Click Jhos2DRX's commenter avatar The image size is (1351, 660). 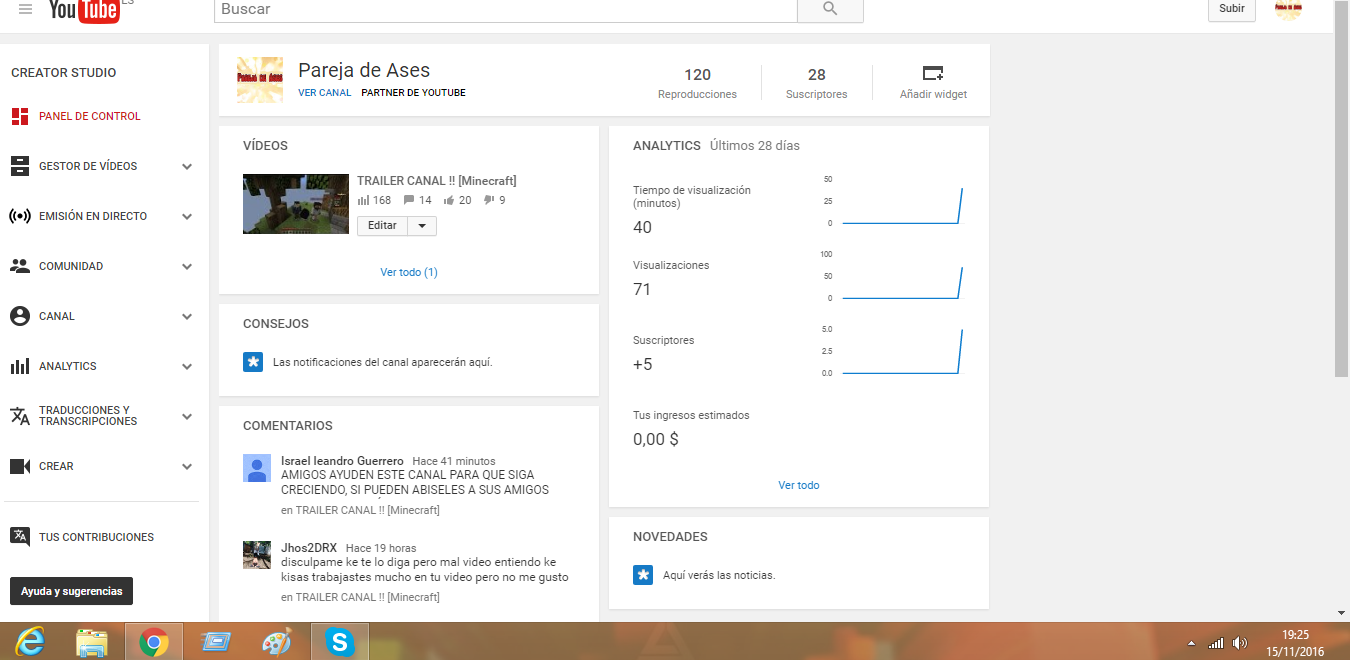click(257, 555)
